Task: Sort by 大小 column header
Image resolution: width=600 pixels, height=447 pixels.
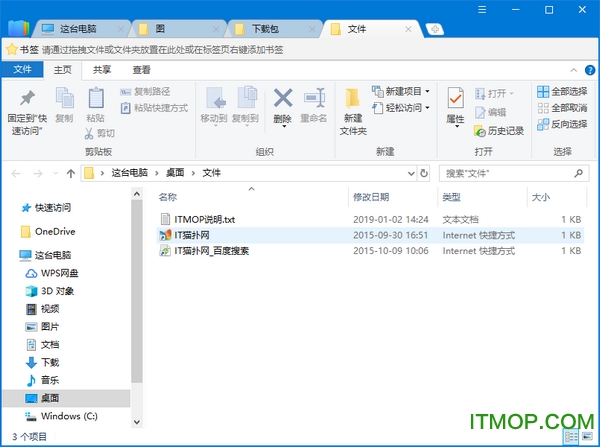Action: 541,197
